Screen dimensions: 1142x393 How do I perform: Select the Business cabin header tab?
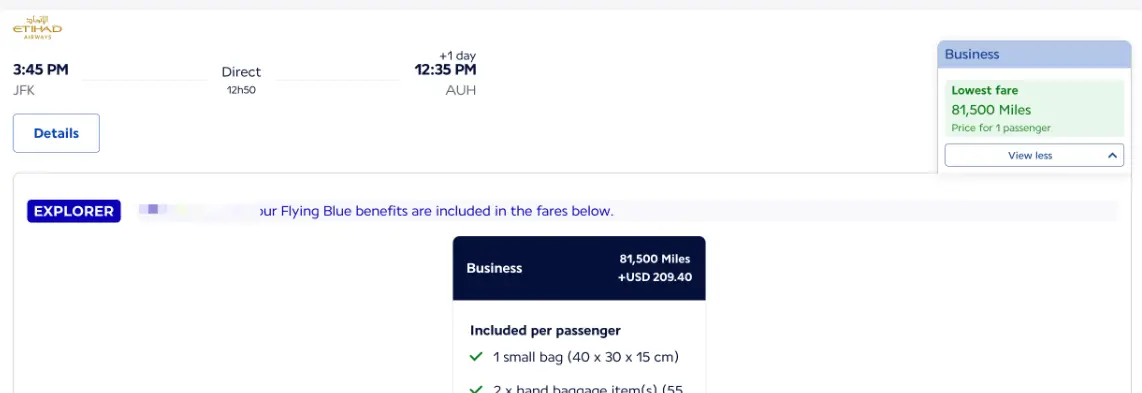click(x=1033, y=55)
